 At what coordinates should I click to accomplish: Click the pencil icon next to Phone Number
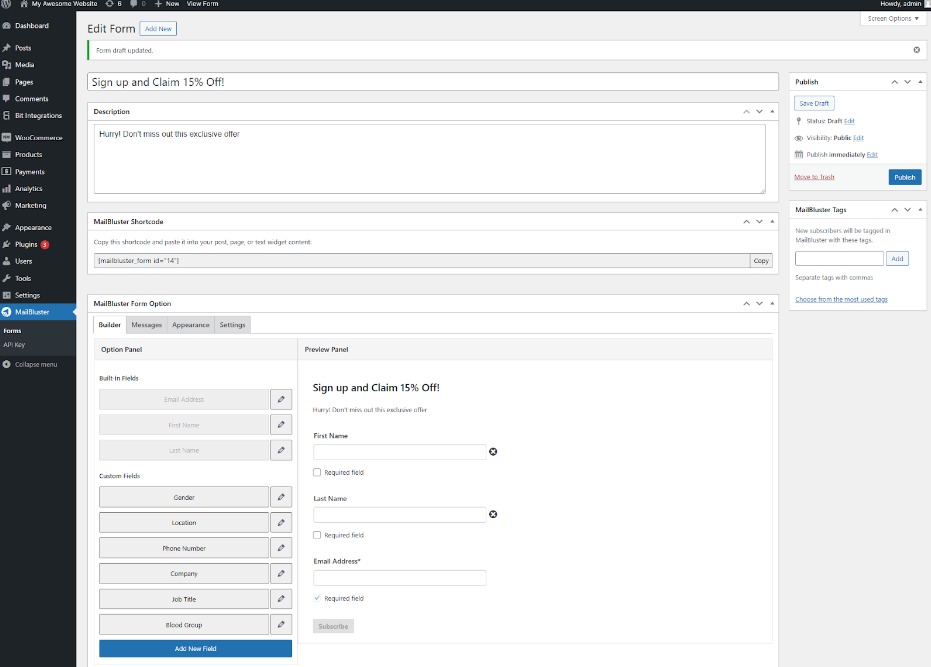click(x=281, y=548)
